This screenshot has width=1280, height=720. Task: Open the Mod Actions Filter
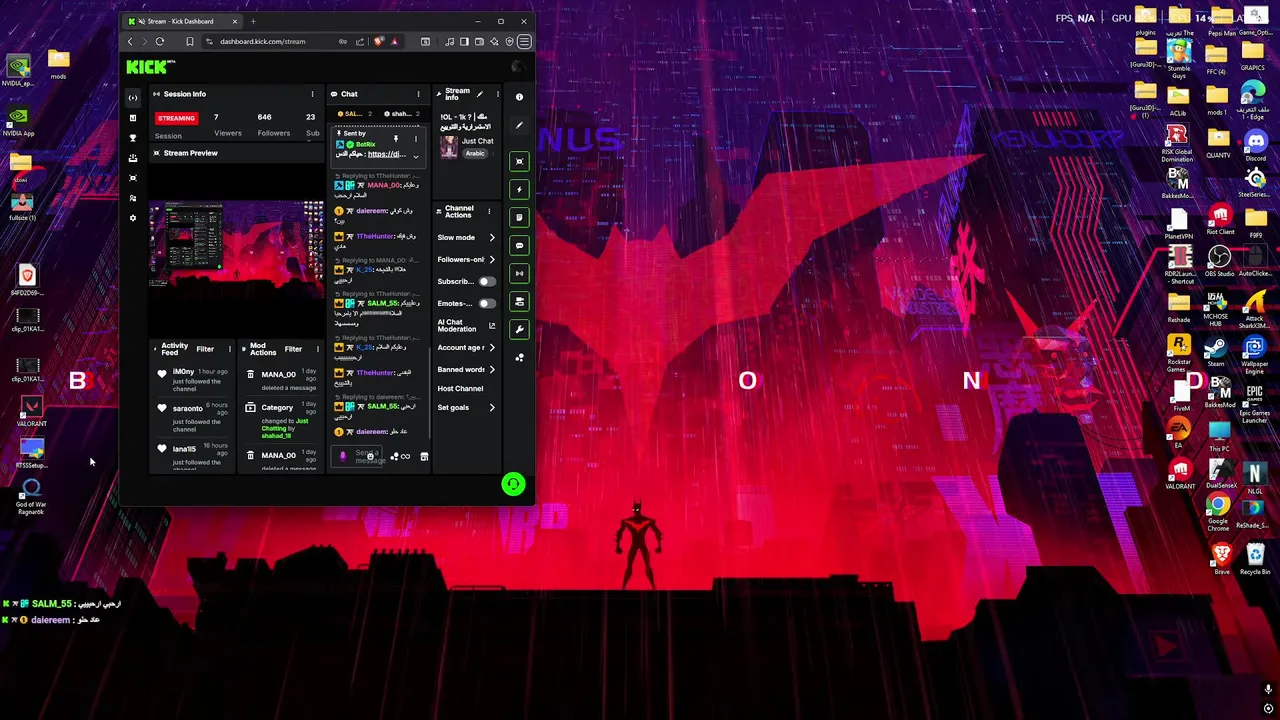293,349
